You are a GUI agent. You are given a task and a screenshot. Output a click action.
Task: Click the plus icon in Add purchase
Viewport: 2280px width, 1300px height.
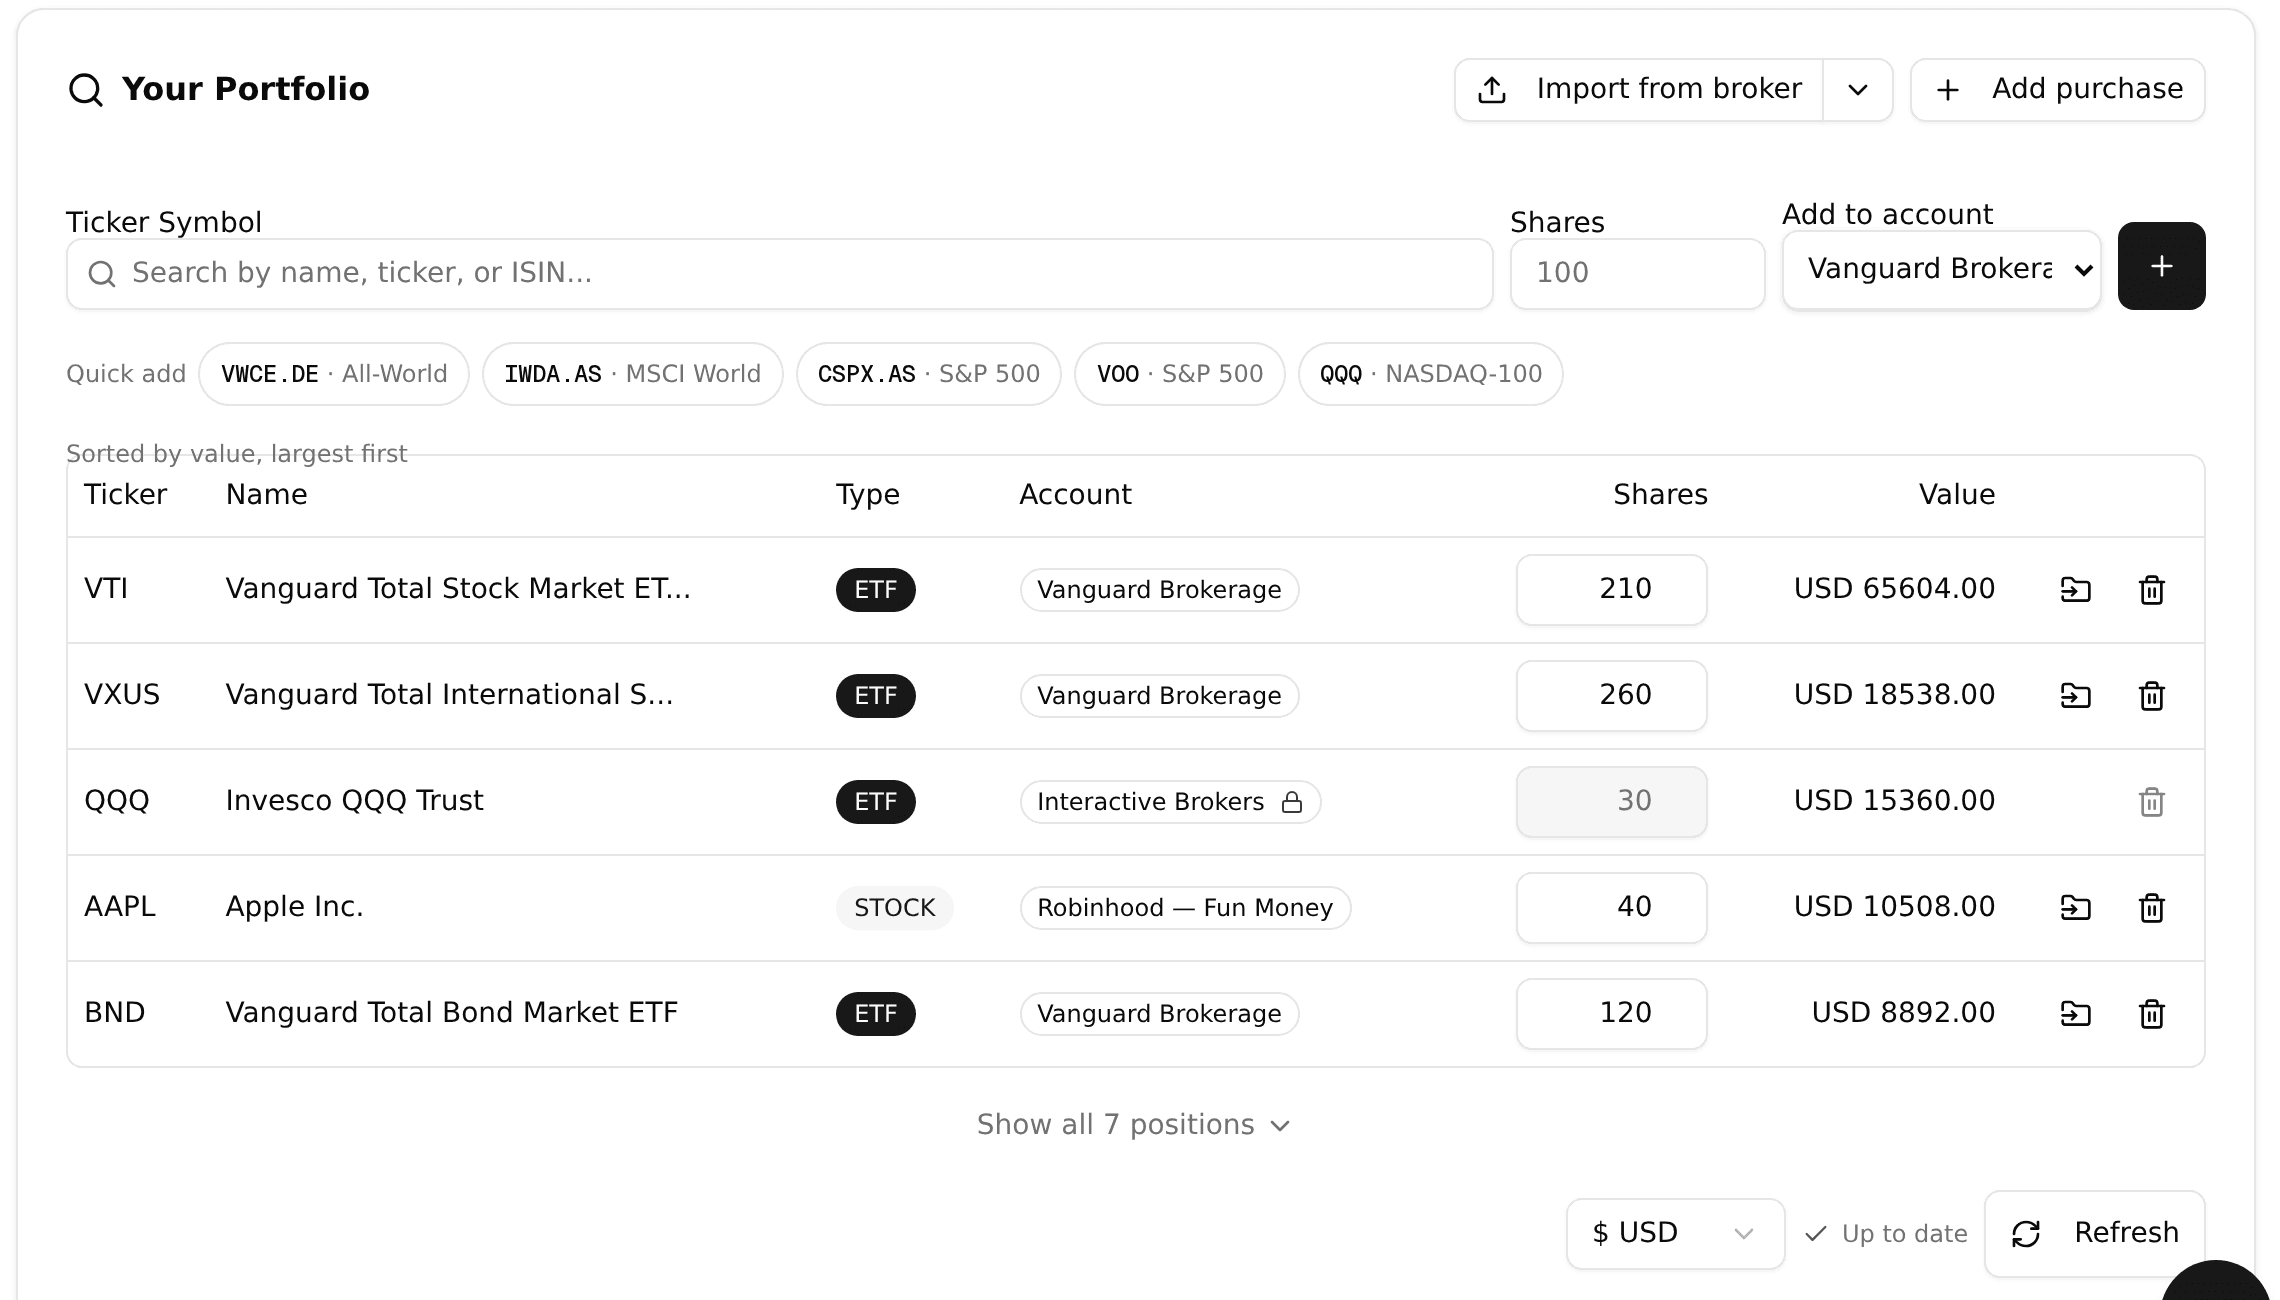tap(1947, 91)
